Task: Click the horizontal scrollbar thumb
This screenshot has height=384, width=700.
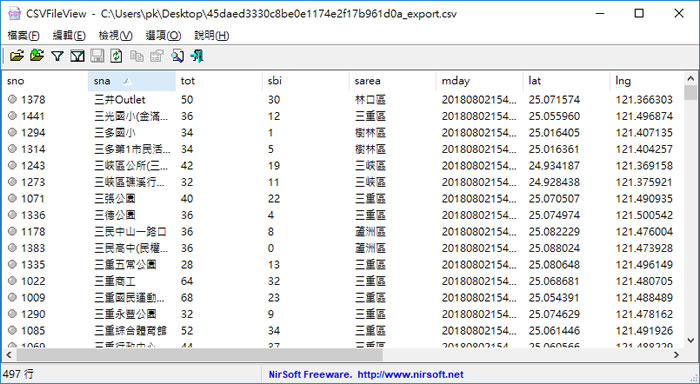Action: 200,355
